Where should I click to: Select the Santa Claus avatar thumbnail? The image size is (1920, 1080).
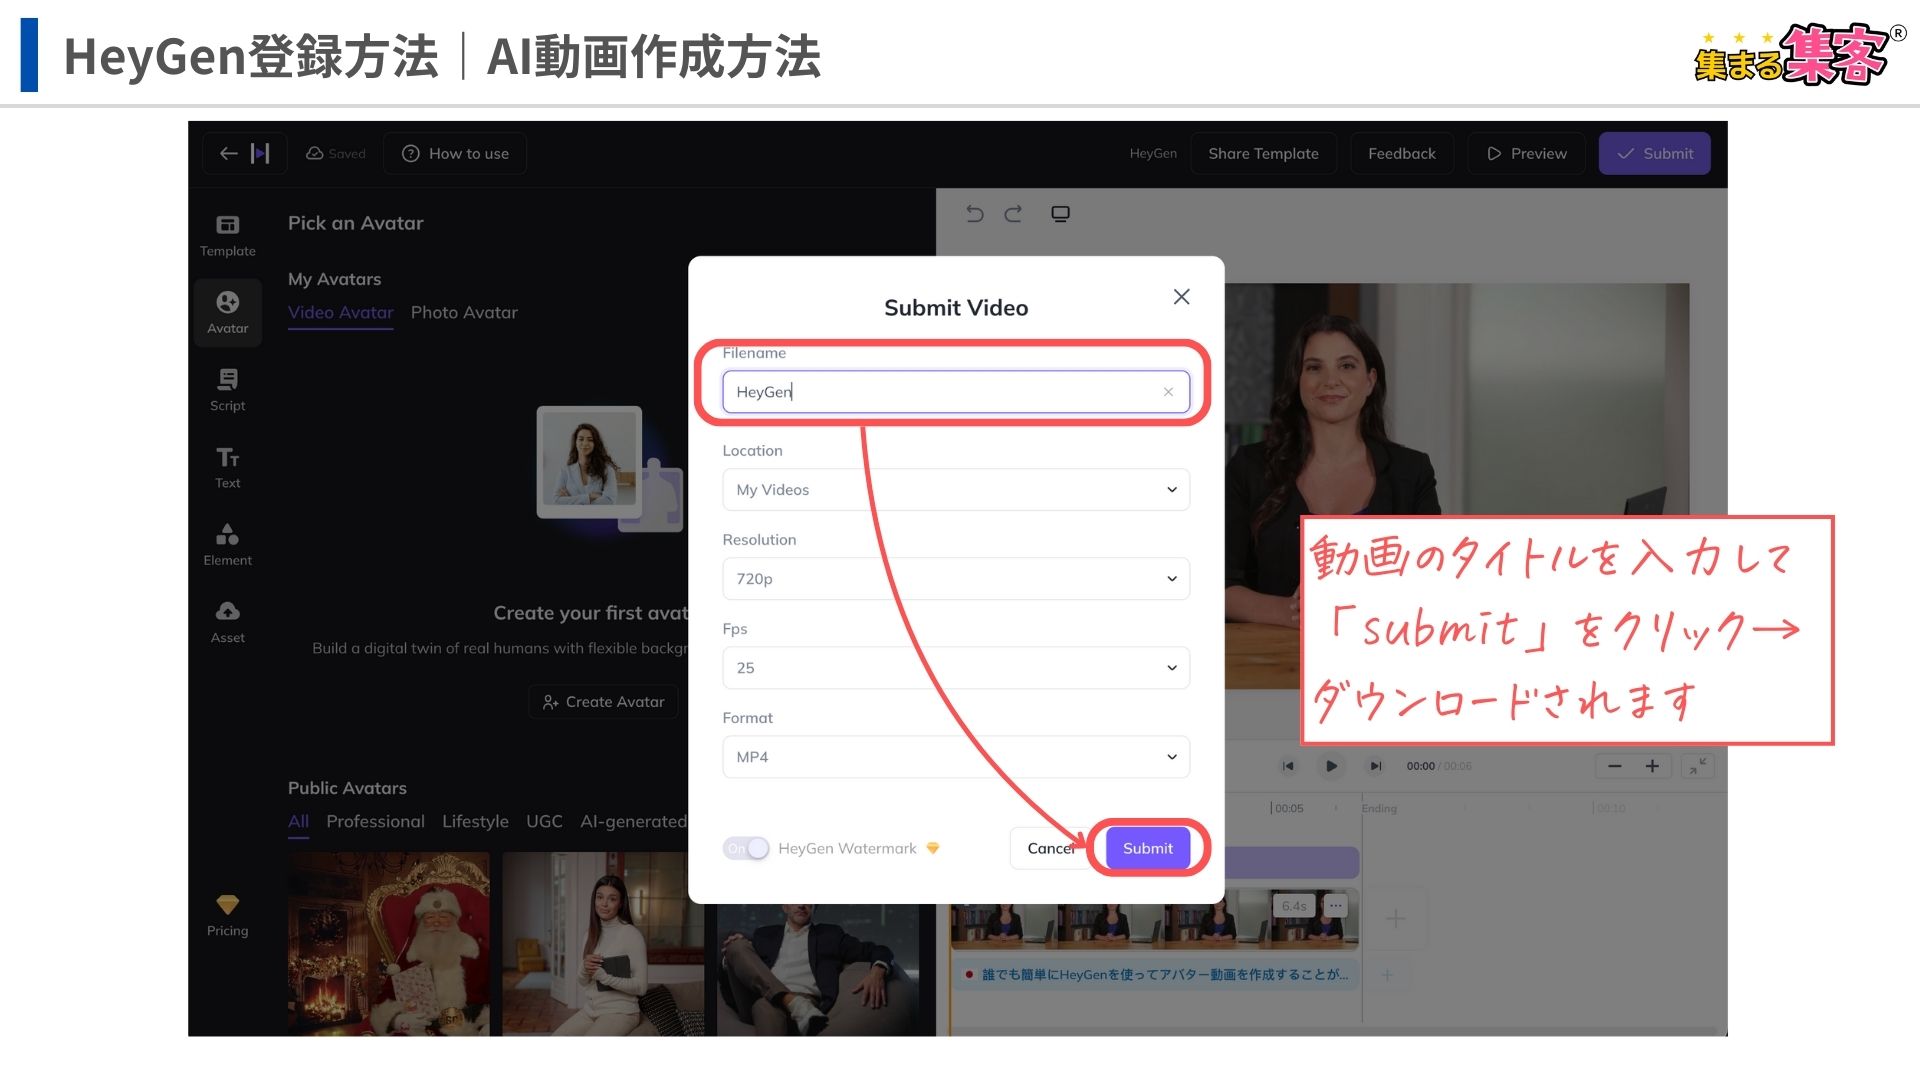tap(388, 943)
